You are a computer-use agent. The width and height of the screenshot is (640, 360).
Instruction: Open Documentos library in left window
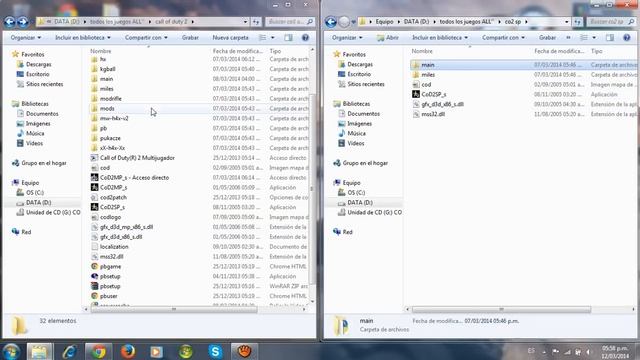(42, 114)
